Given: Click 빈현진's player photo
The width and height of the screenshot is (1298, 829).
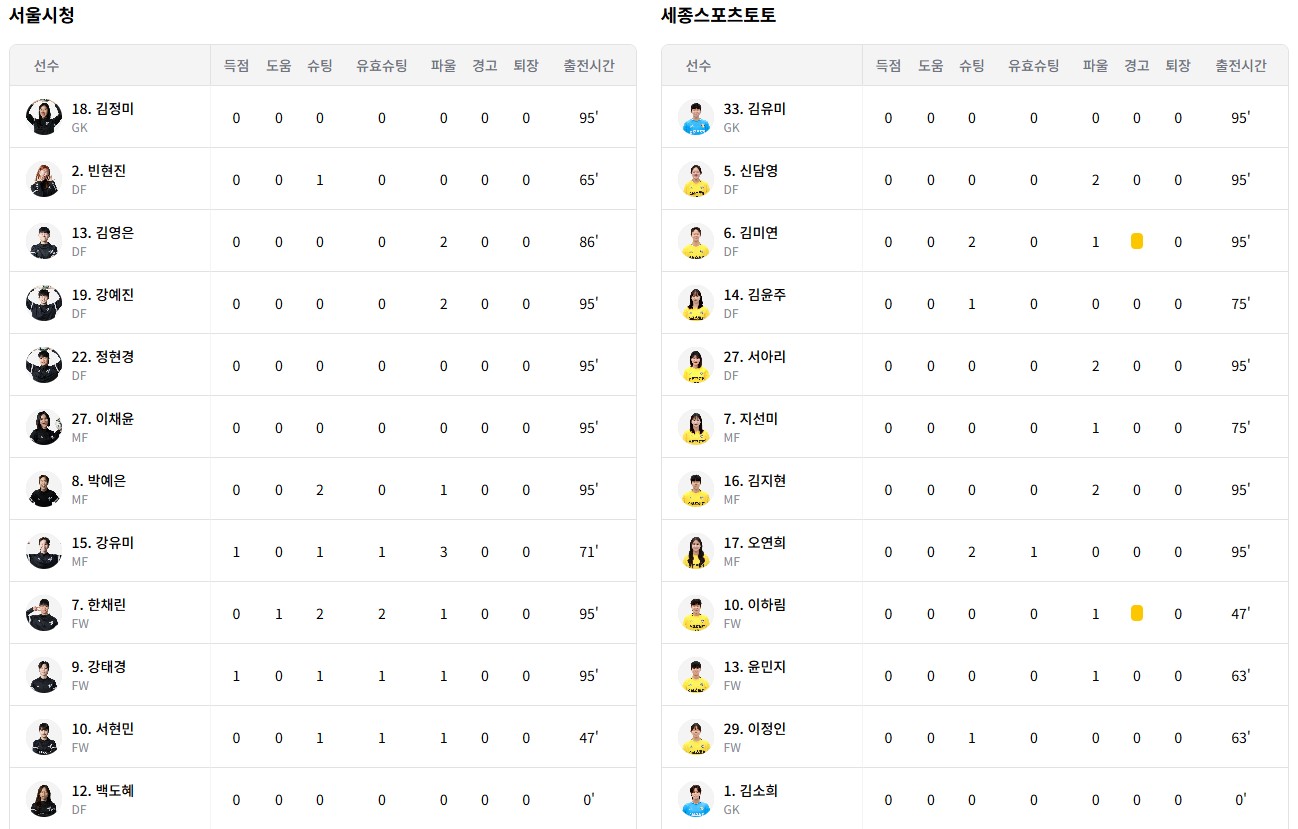Looking at the screenshot, I should (44, 179).
